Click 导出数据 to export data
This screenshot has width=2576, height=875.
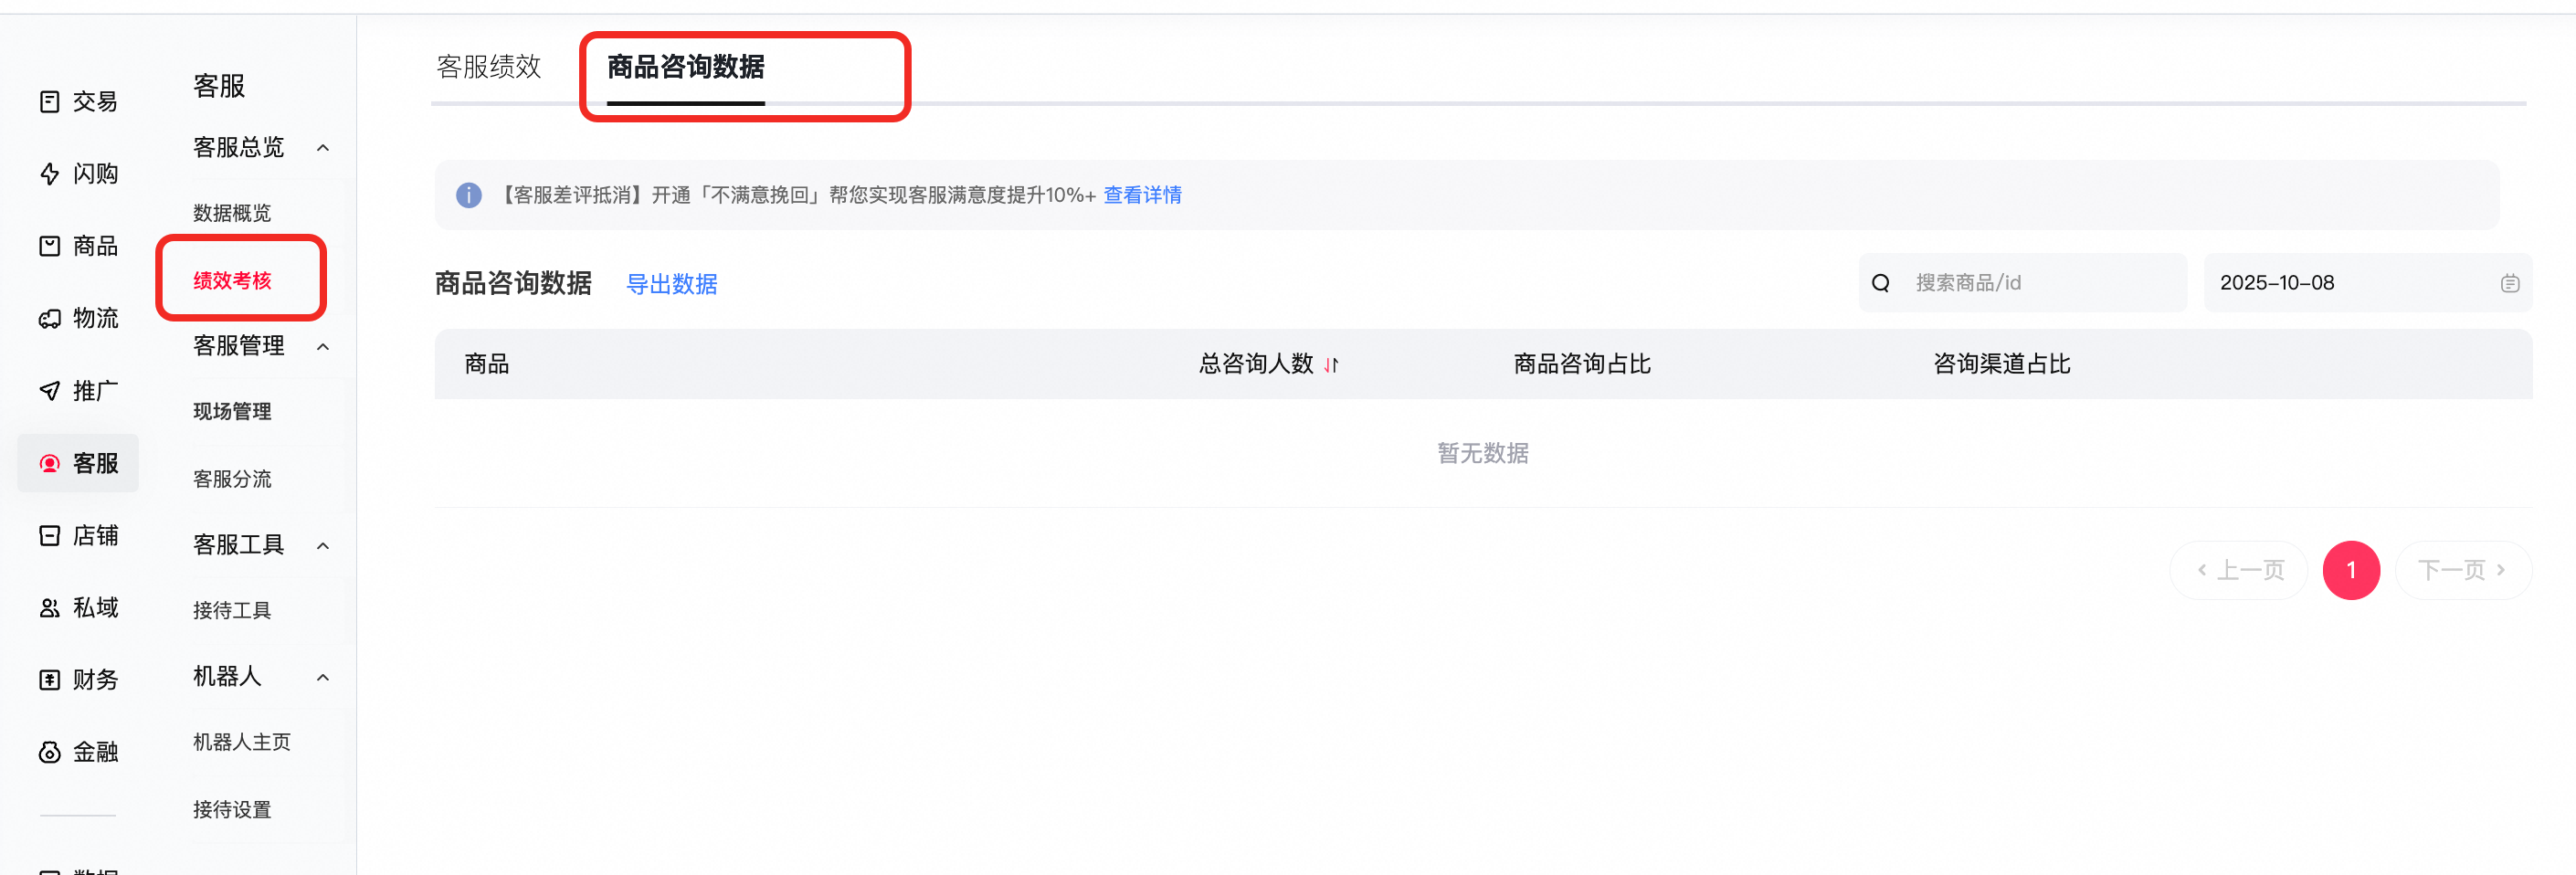[671, 284]
